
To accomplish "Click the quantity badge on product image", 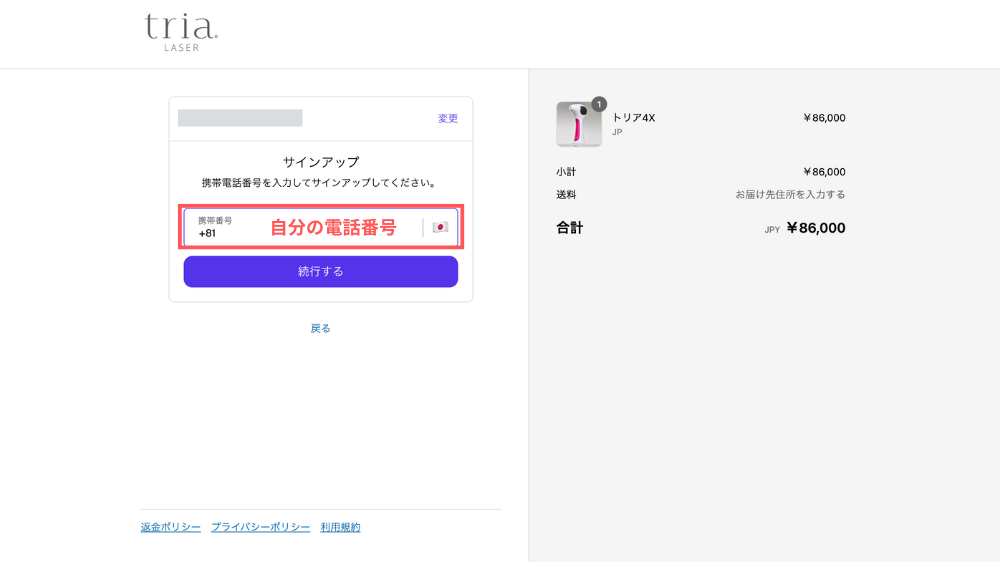I will tap(599, 104).
